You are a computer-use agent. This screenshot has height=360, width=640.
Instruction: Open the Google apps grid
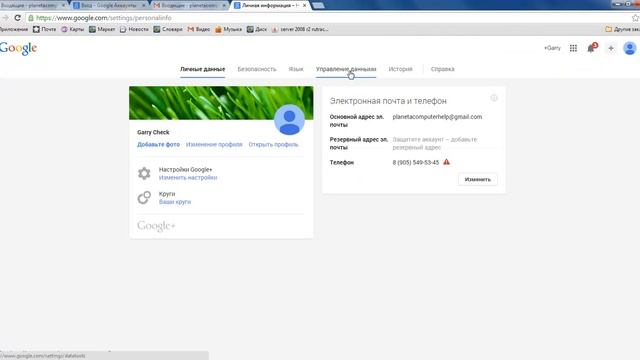[x=573, y=48]
